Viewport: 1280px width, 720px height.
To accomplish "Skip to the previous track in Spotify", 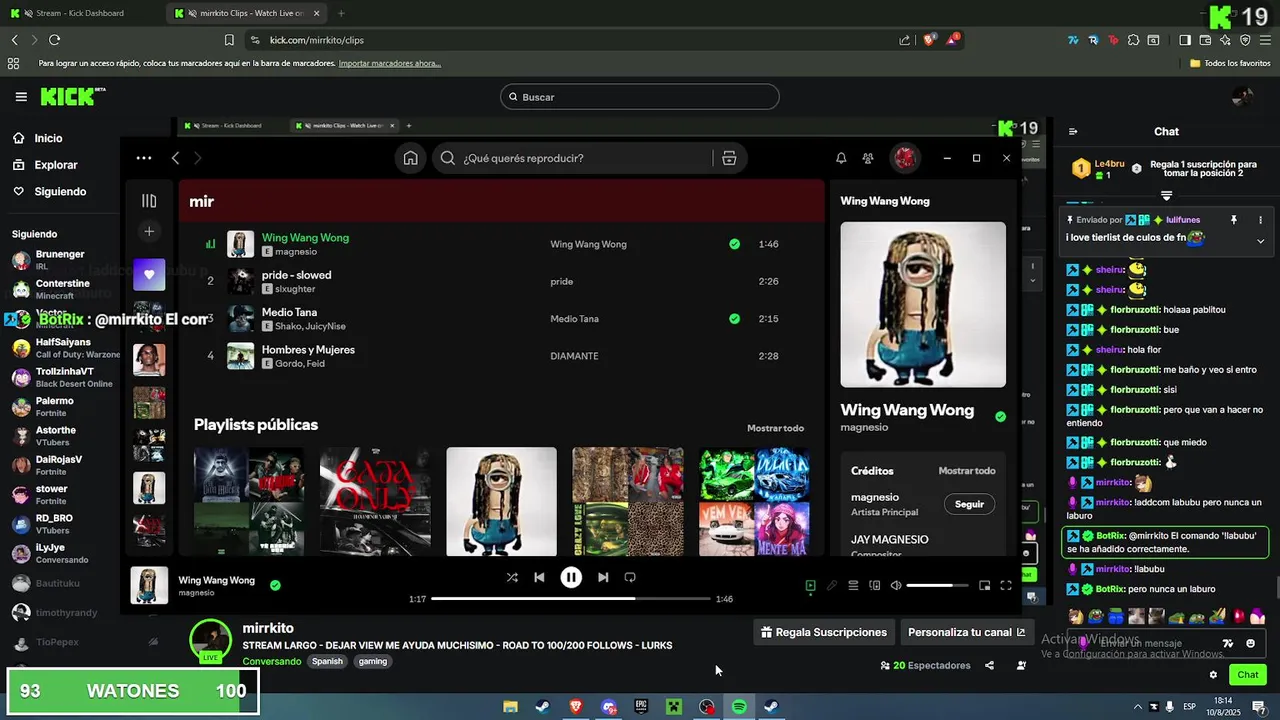I will pos(539,577).
